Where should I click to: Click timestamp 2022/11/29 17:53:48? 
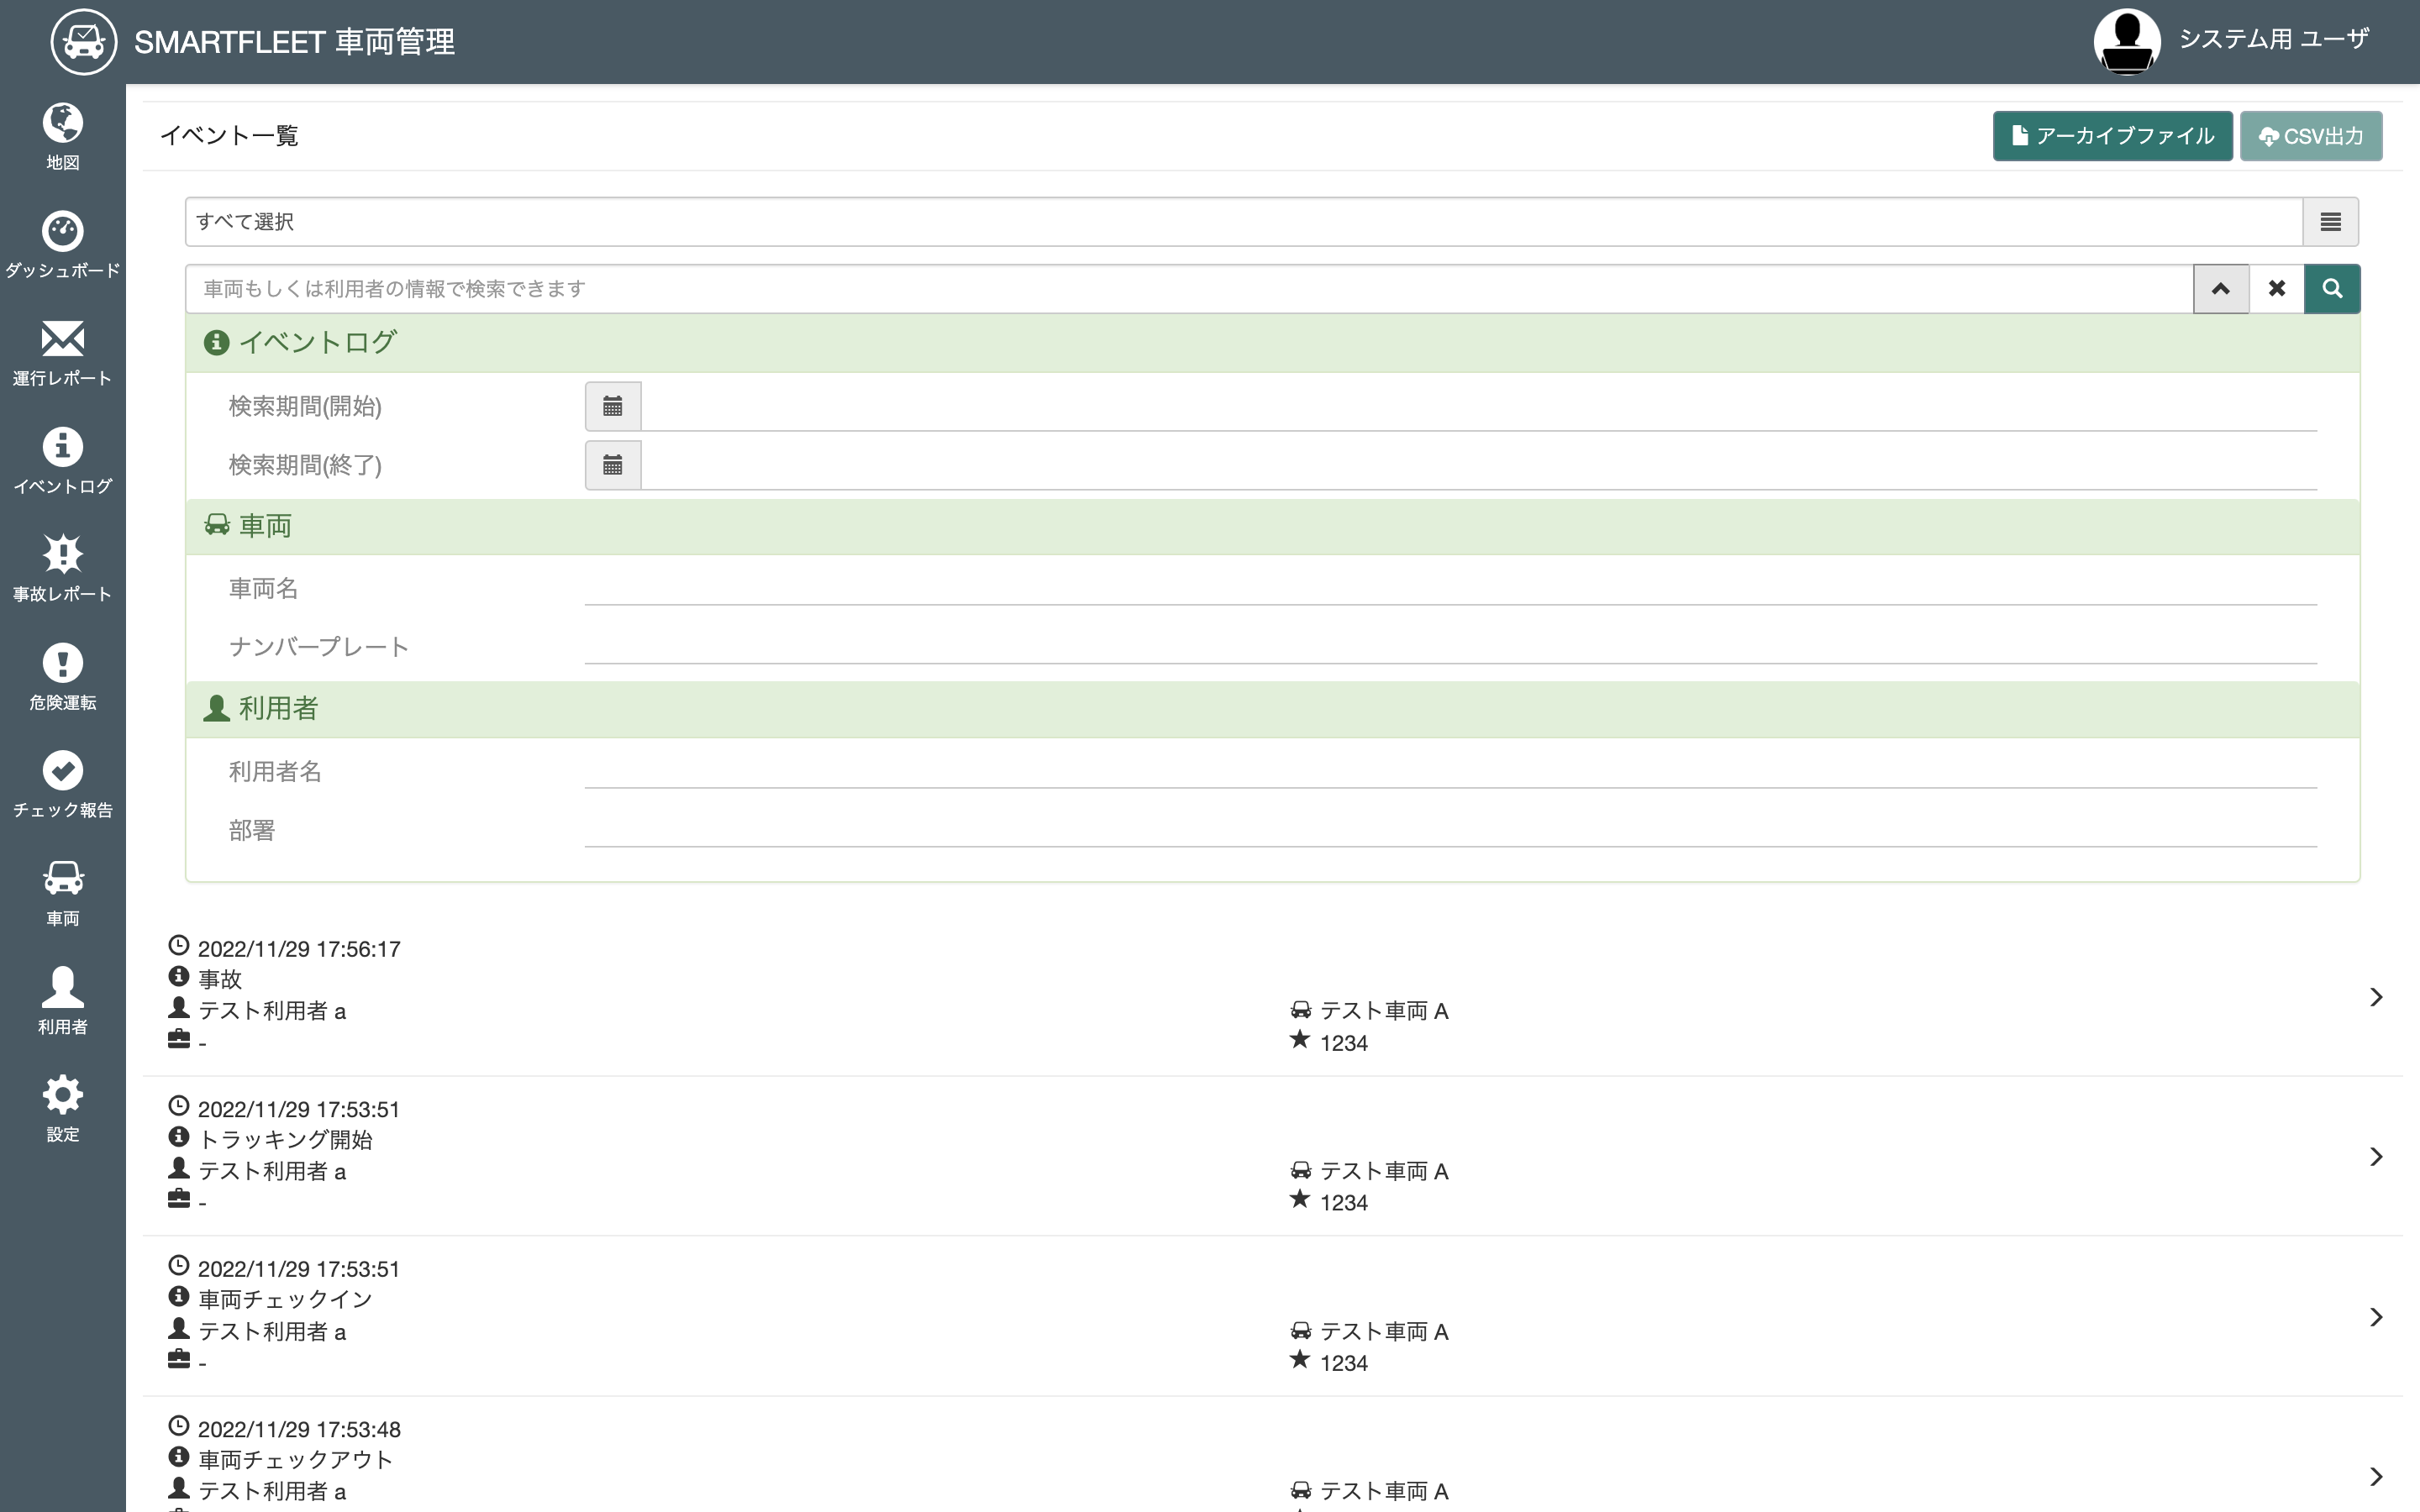tap(299, 1429)
